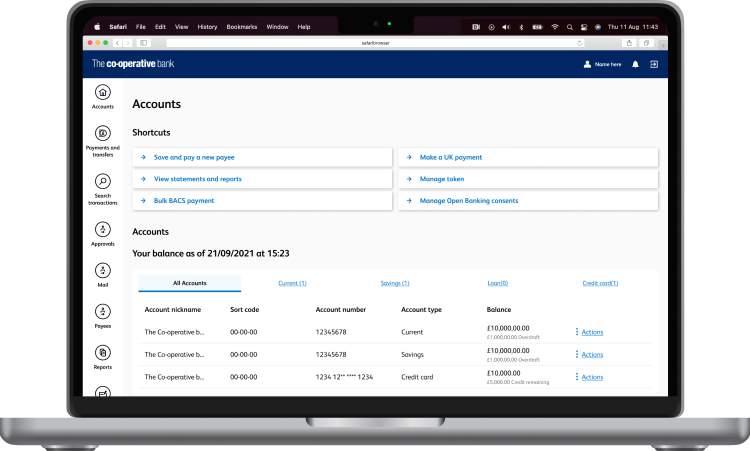Select the All Accounts tab

[x=190, y=283]
